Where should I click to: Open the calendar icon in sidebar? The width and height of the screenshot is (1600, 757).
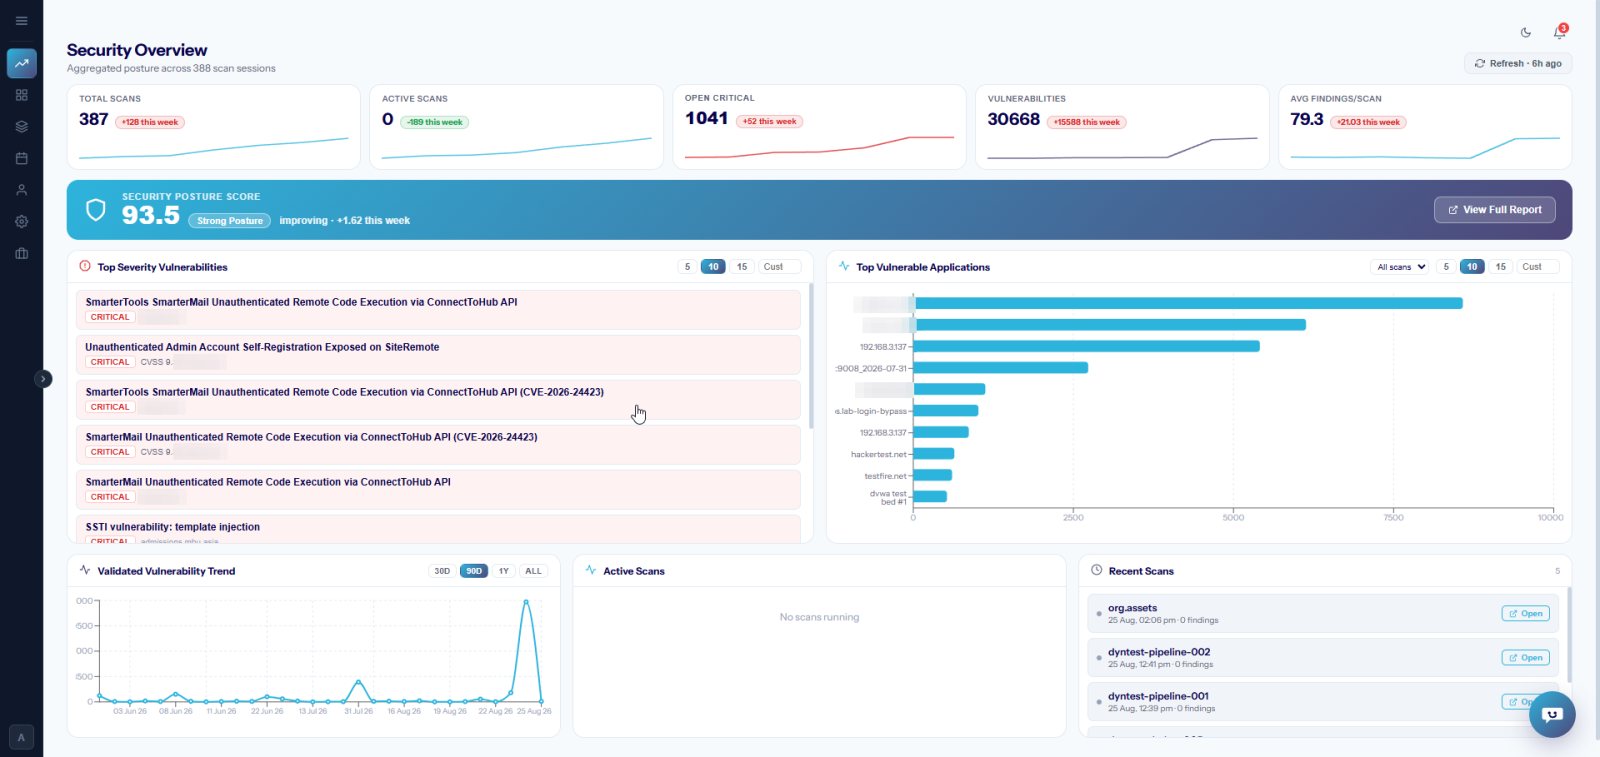tap(21, 158)
